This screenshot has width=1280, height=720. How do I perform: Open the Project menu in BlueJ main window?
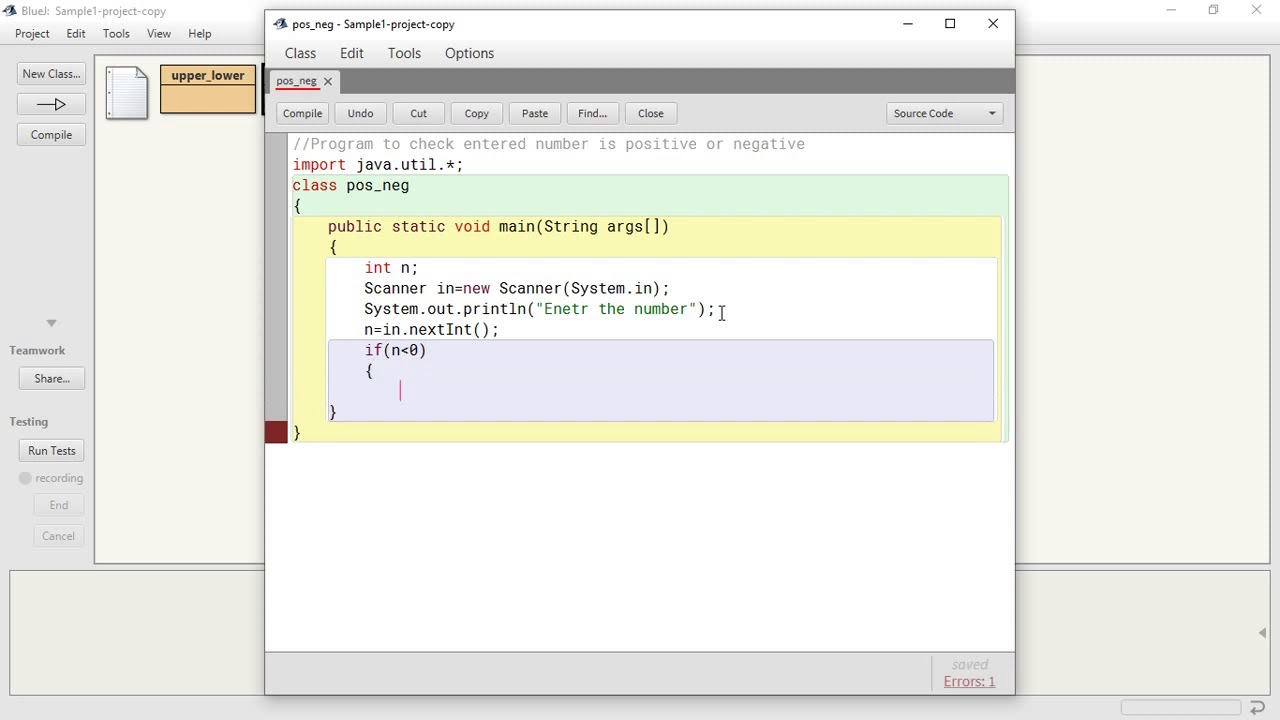click(32, 33)
